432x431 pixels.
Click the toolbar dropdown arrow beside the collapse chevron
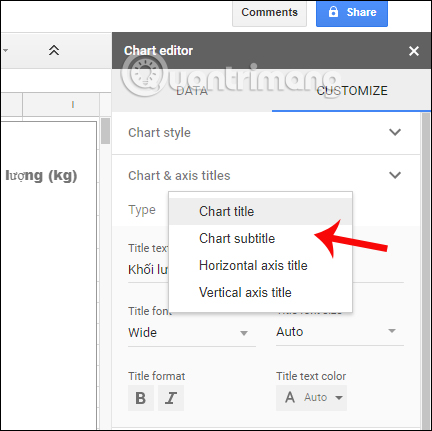tap(5, 51)
